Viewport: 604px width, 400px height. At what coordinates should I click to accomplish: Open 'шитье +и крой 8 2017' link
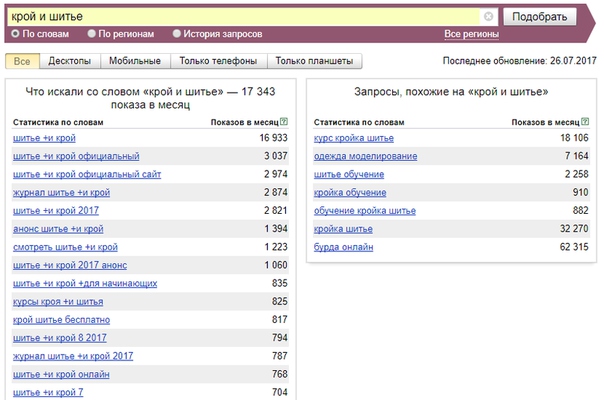[60, 338]
